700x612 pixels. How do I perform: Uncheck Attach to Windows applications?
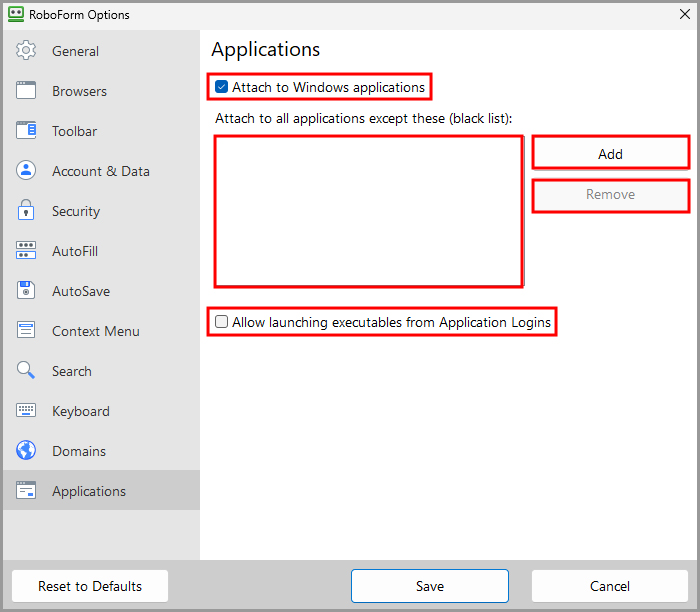pyautogui.click(x=221, y=87)
